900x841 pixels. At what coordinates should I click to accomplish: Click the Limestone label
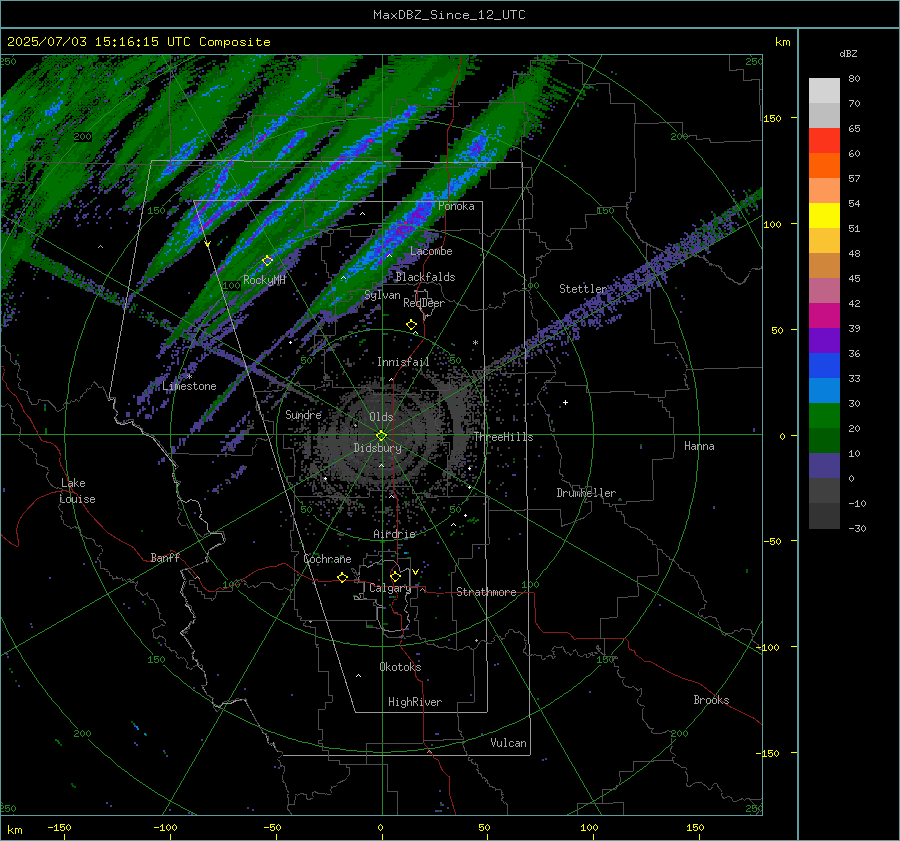point(189,386)
